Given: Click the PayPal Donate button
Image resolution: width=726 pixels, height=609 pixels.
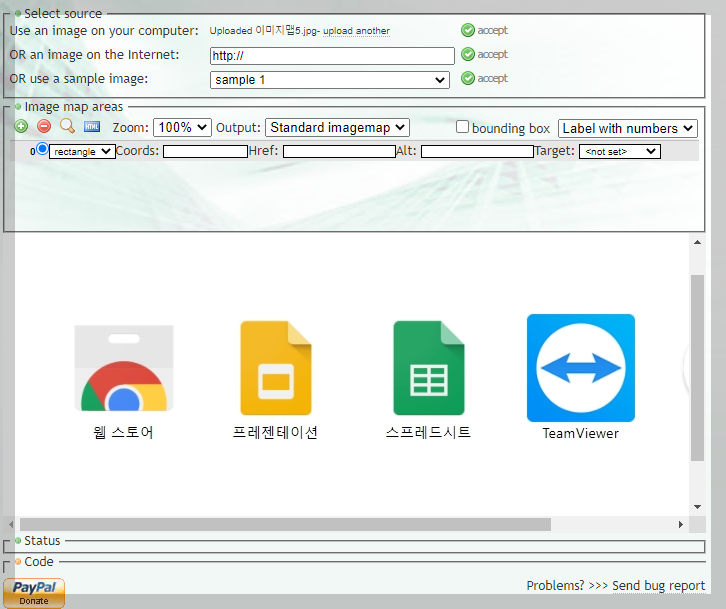Looking at the screenshot, I should click(34, 593).
